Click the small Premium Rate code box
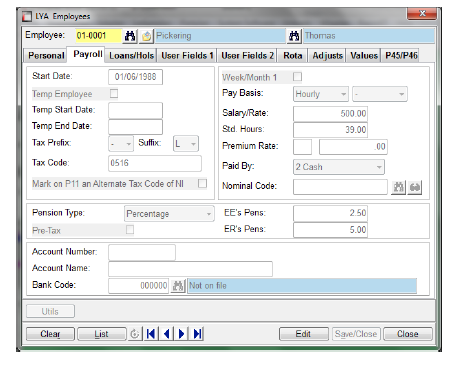Image resolution: width=464 pixels, height=375 pixels. point(302,147)
